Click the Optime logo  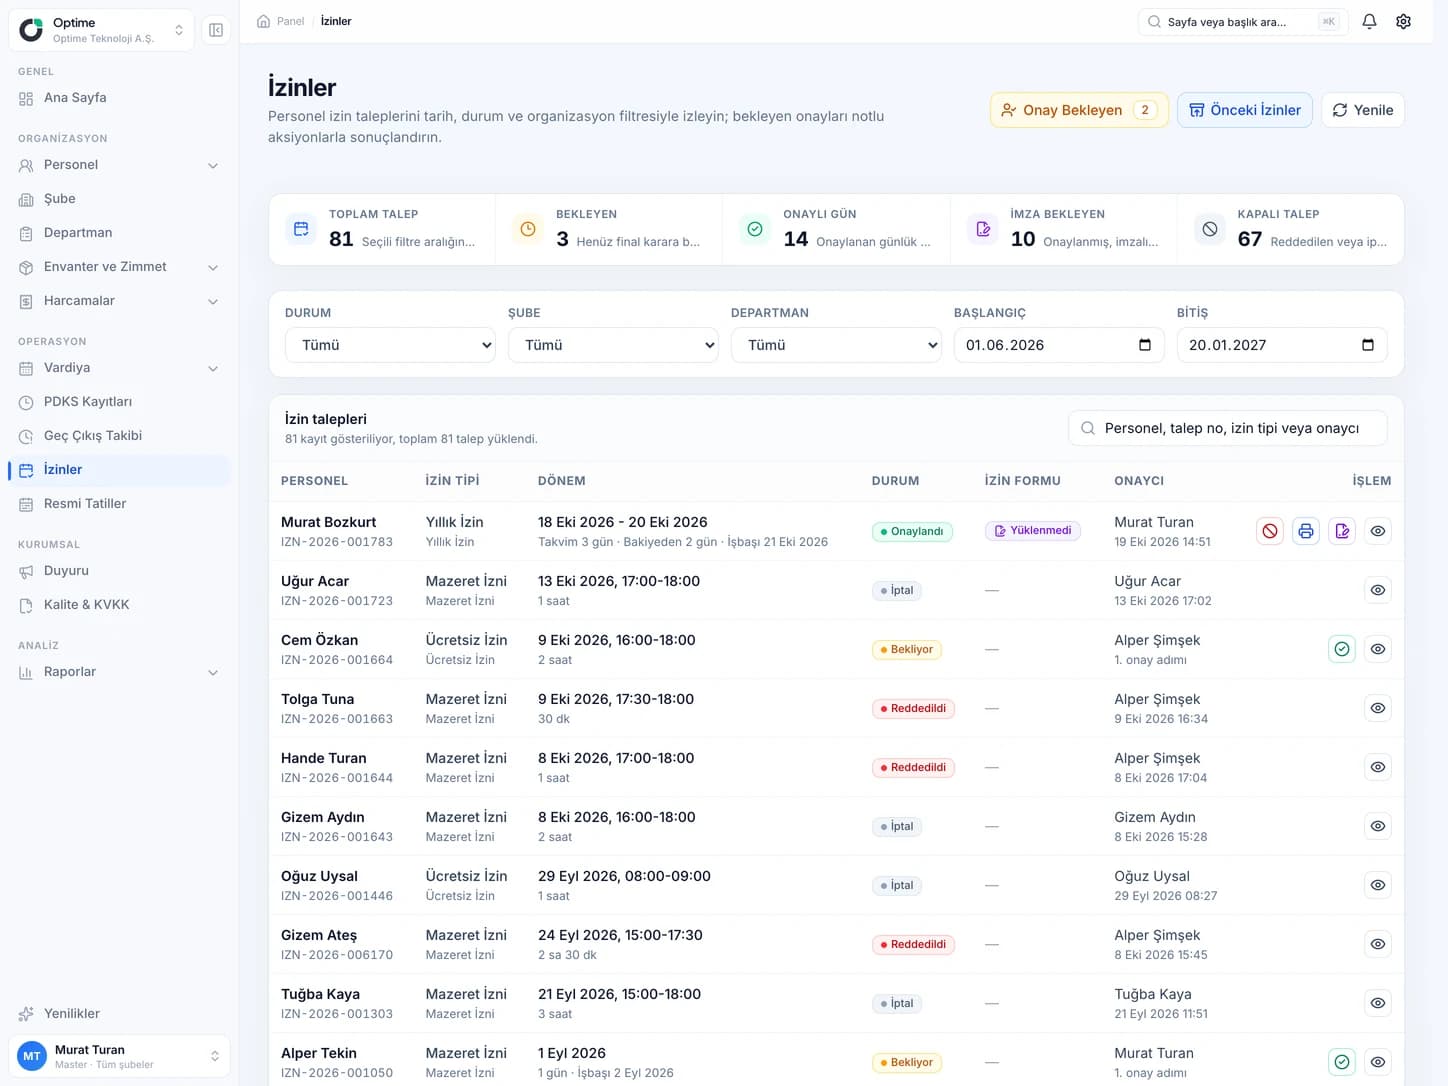coord(32,30)
